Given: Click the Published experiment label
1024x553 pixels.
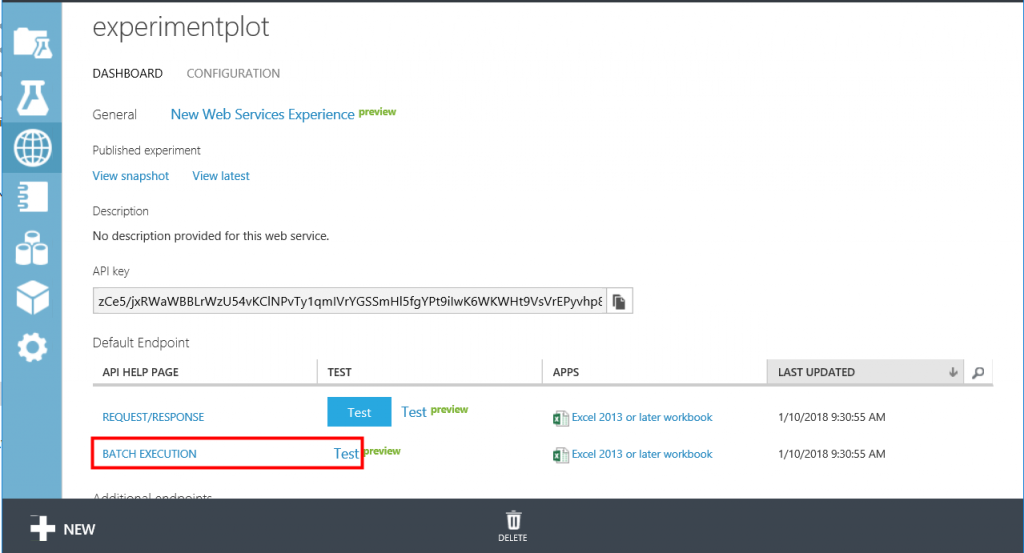Looking at the screenshot, I should 146,150.
